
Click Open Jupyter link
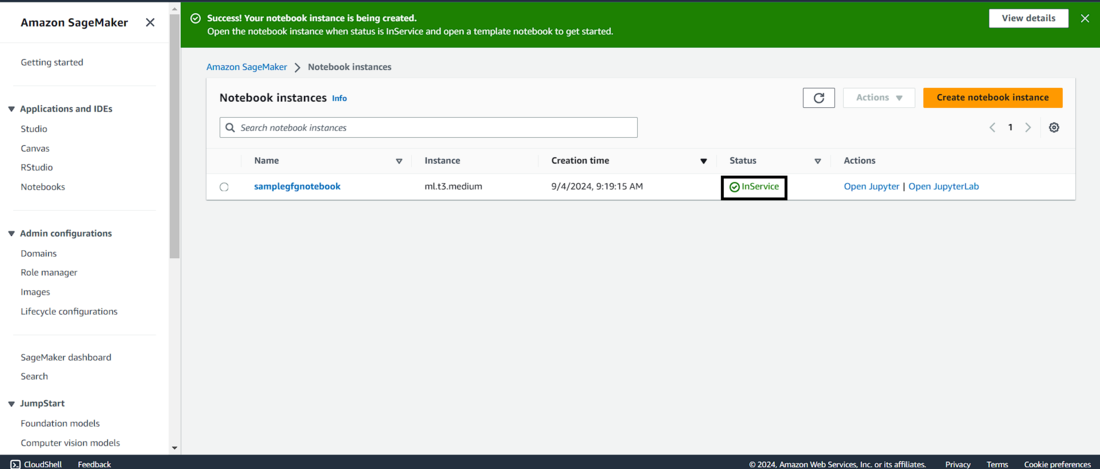[x=871, y=187]
